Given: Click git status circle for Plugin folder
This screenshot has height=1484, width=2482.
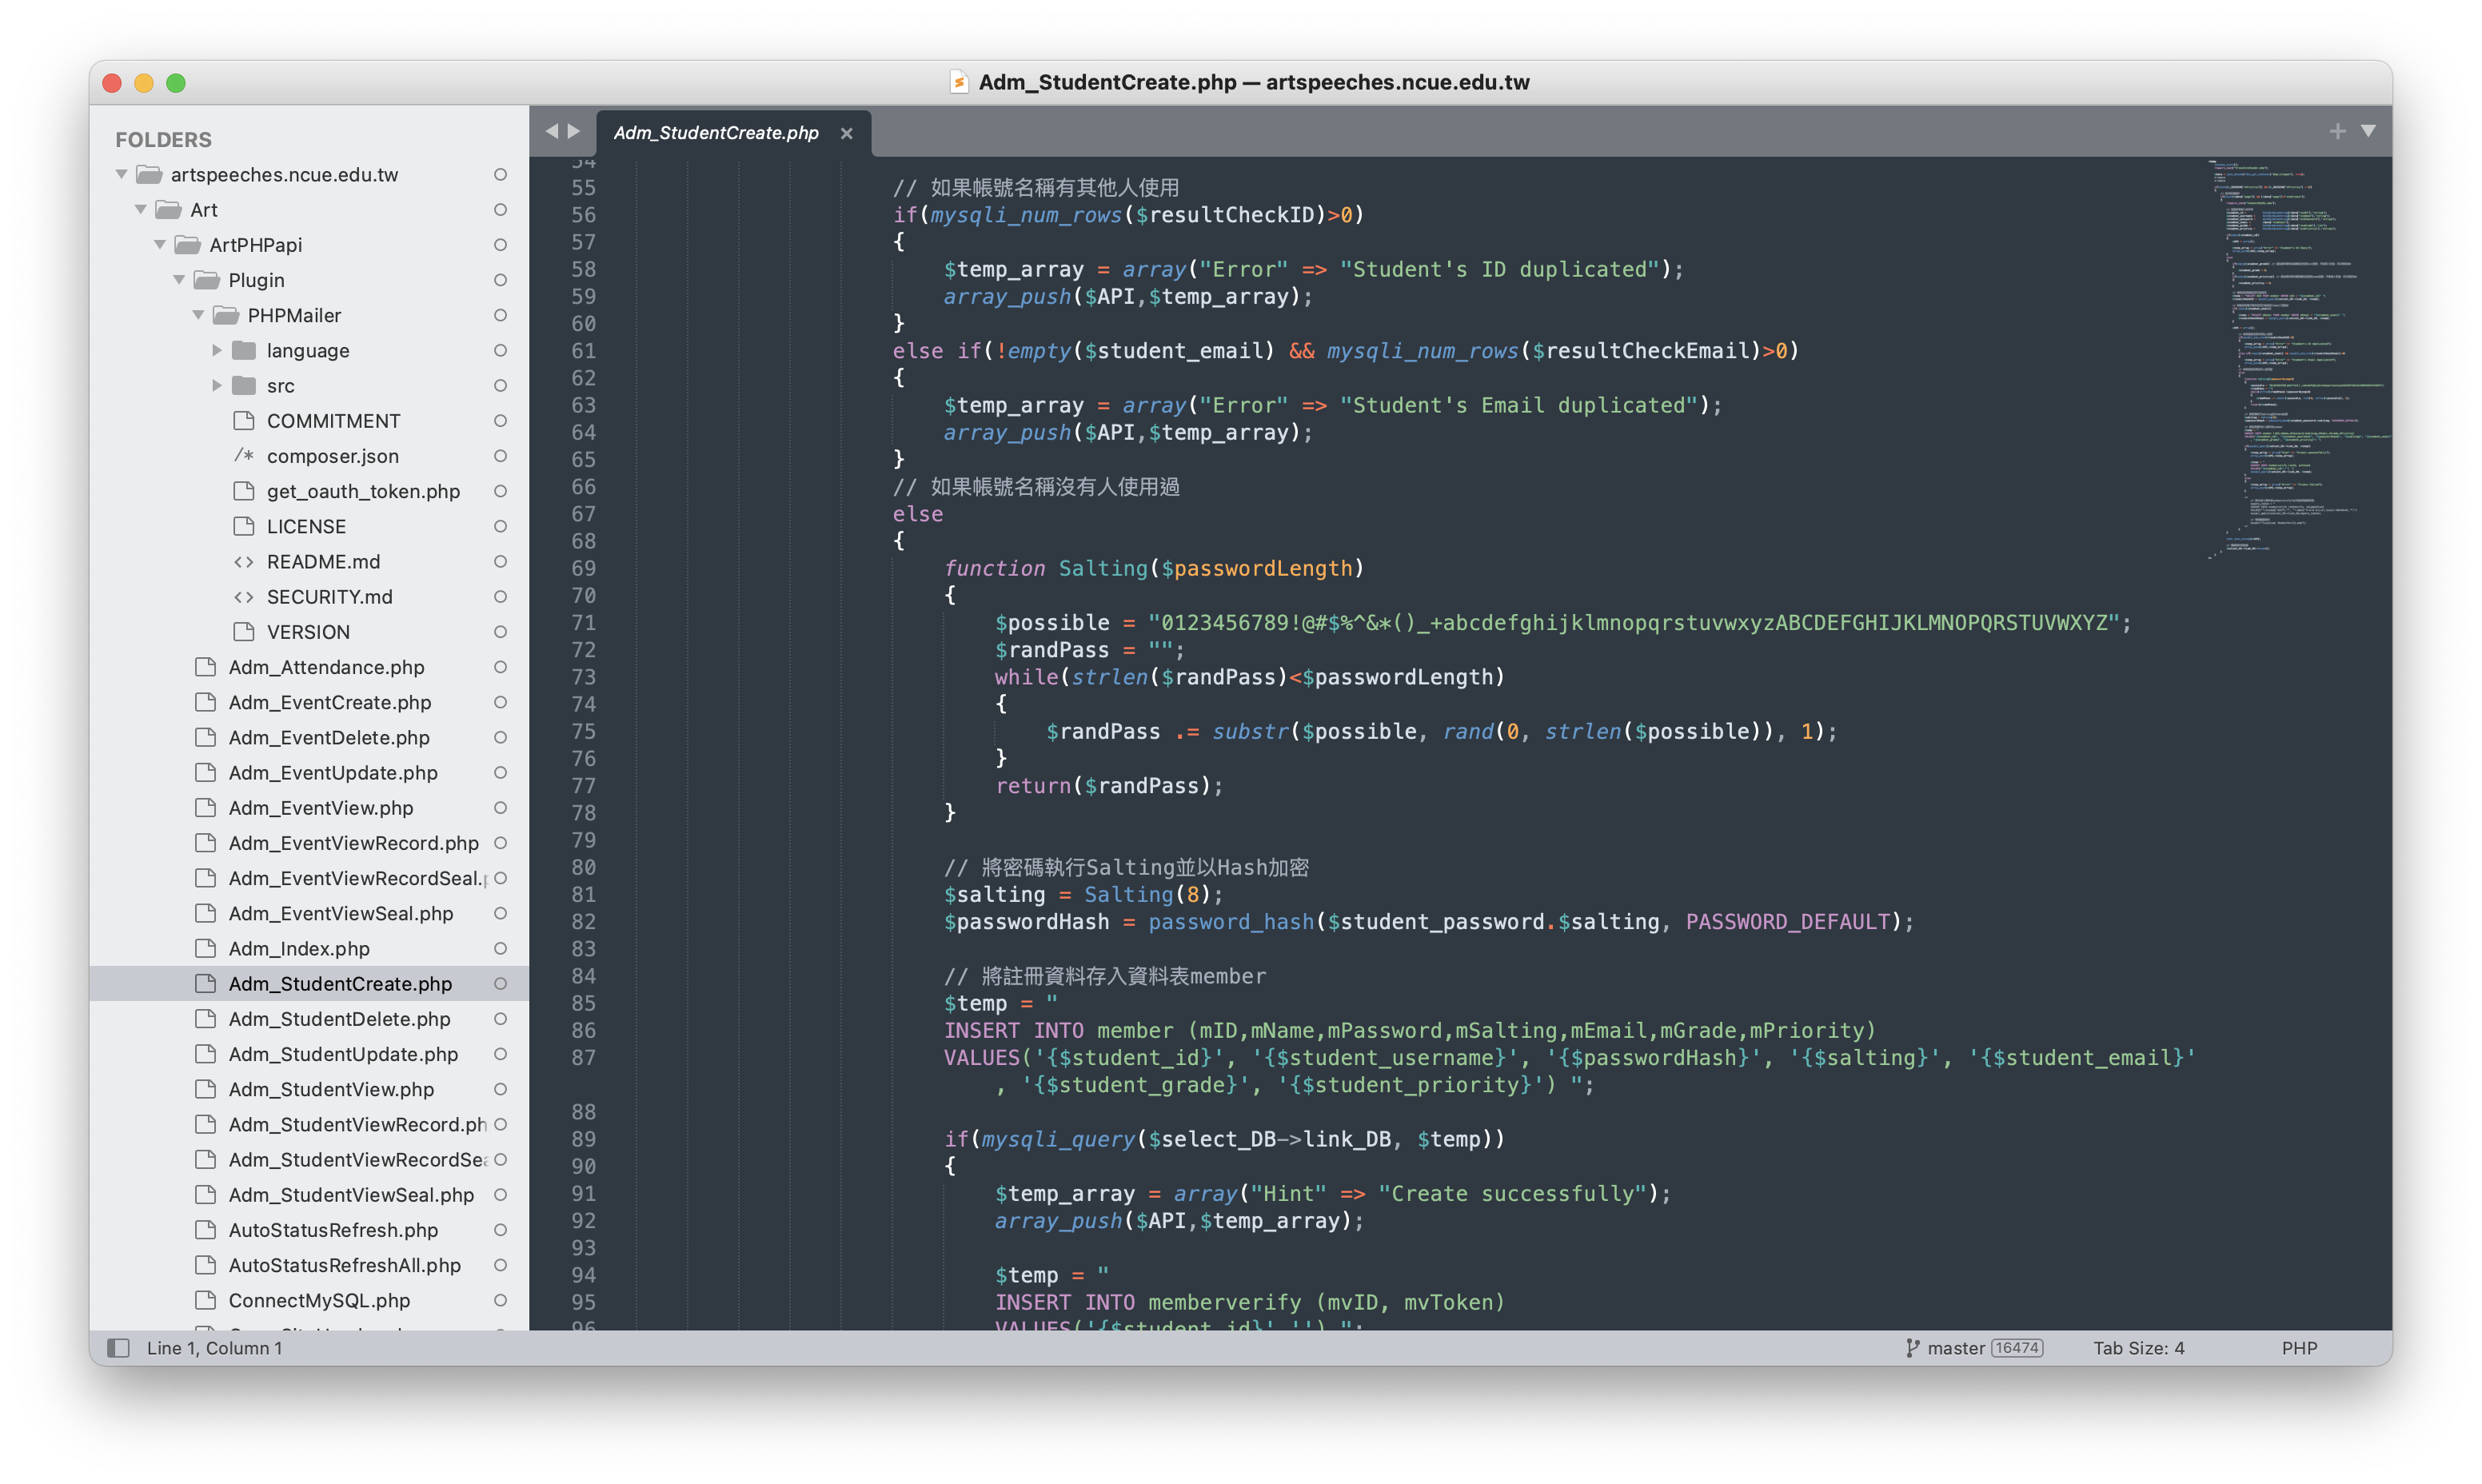Looking at the screenshot, I should pyautogui.click(x=500, y=280).
